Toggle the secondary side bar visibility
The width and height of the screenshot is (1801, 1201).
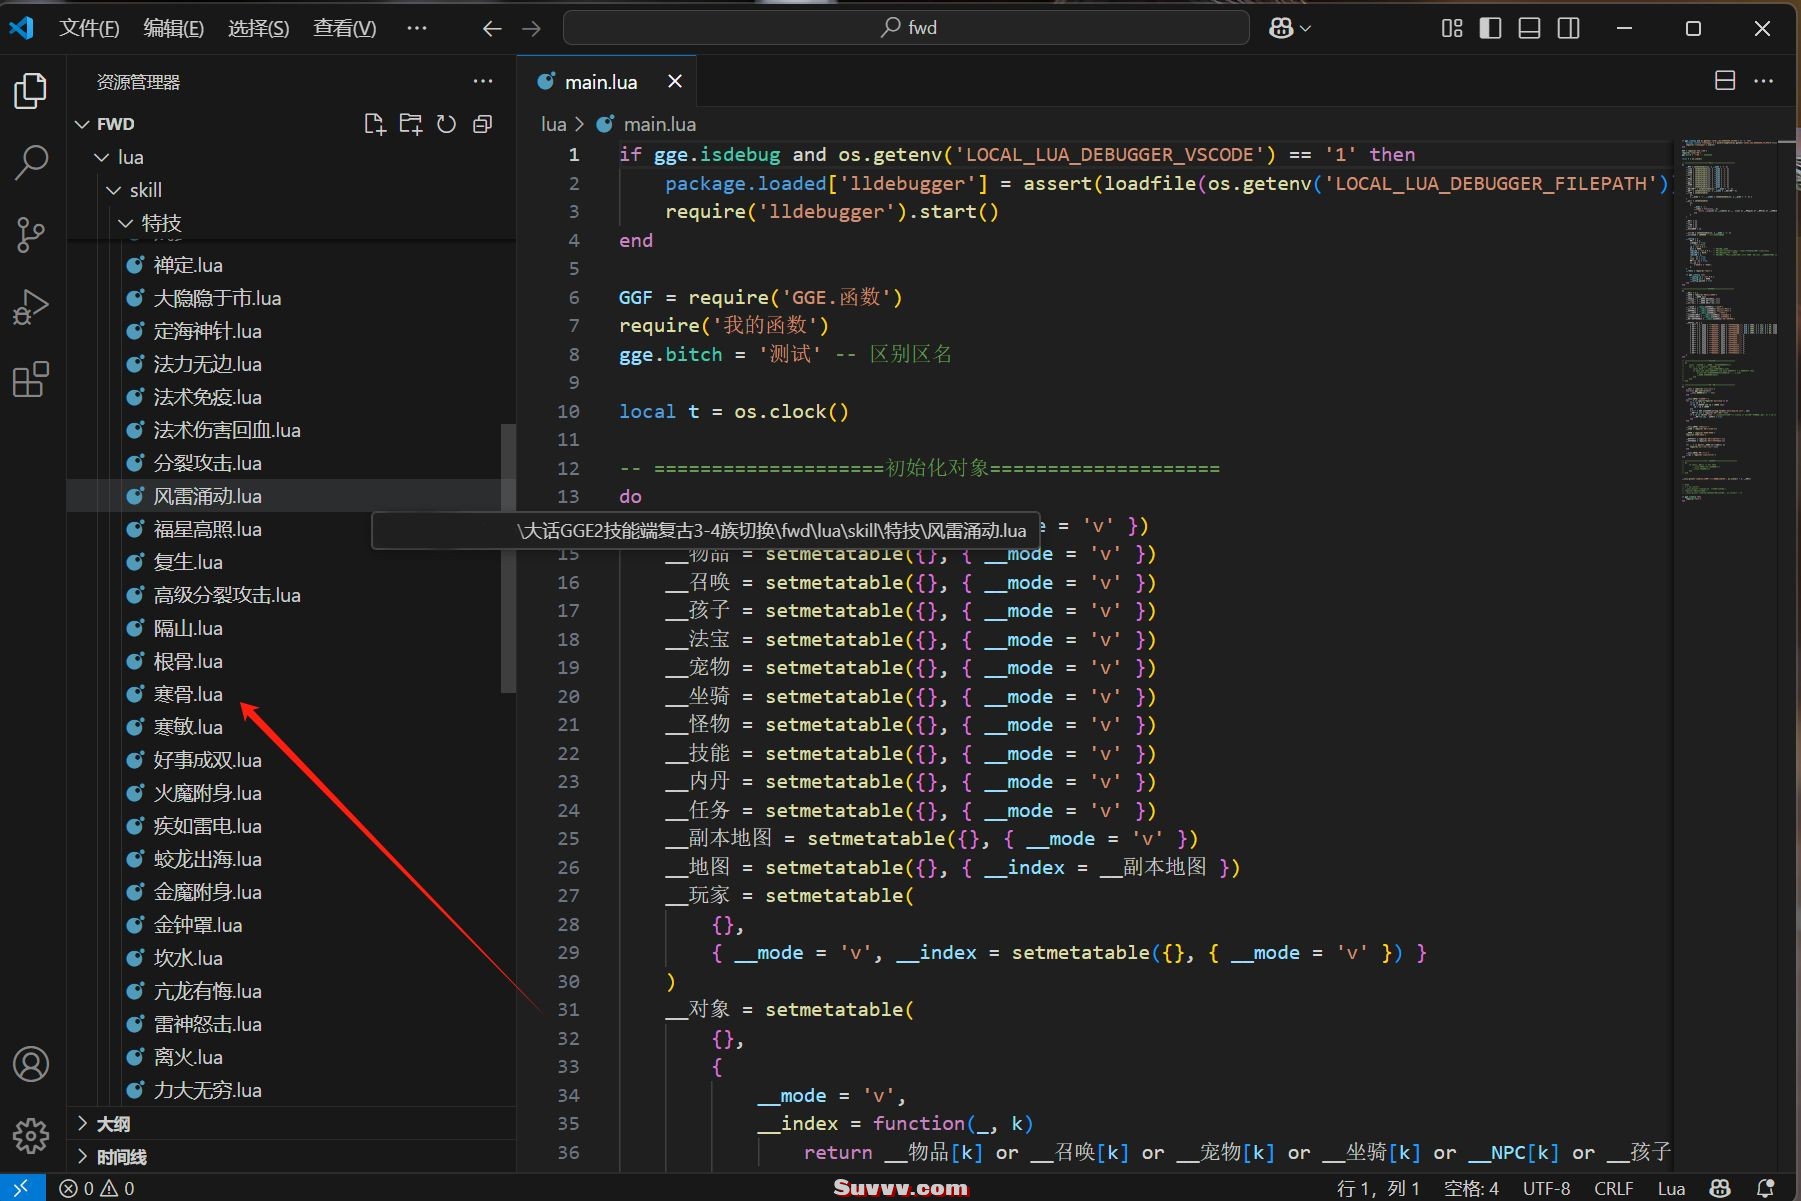1568,28
